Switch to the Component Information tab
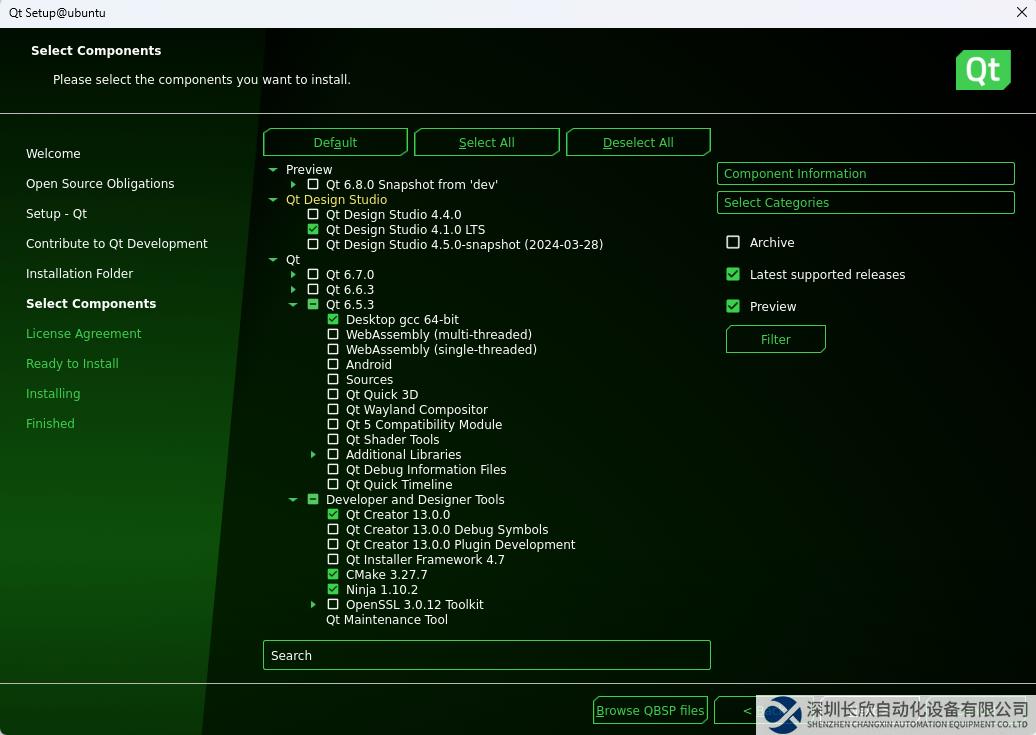Image resolution: width=1036 pixels, height=735 pixels. [866, 173]
